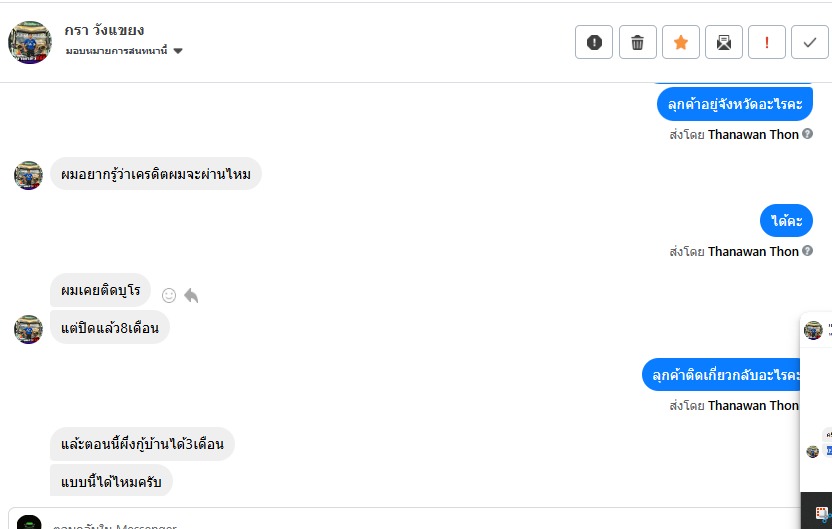Image resolution: width=832 pixels, height=529 pixels.
Task: Open the assign conversation dropdown arrow
Action: click(178, 51)
